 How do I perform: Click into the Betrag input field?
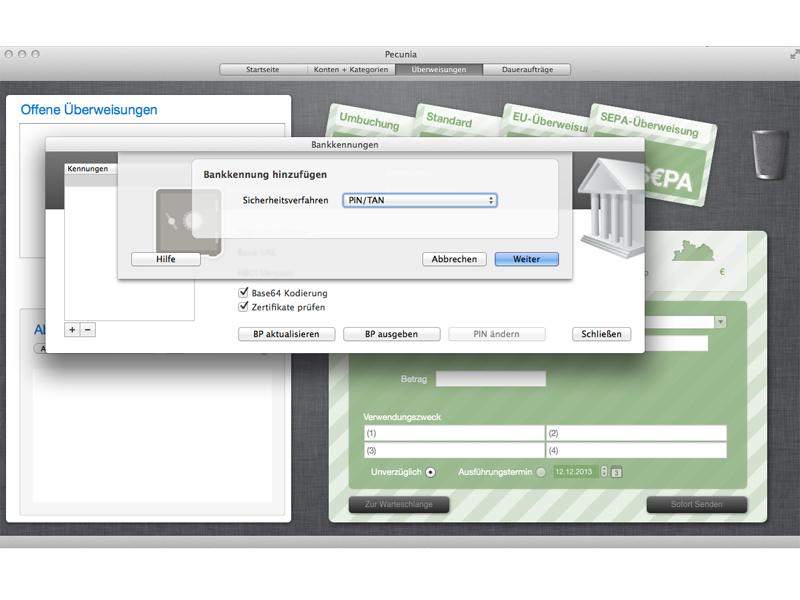[491, 379]
